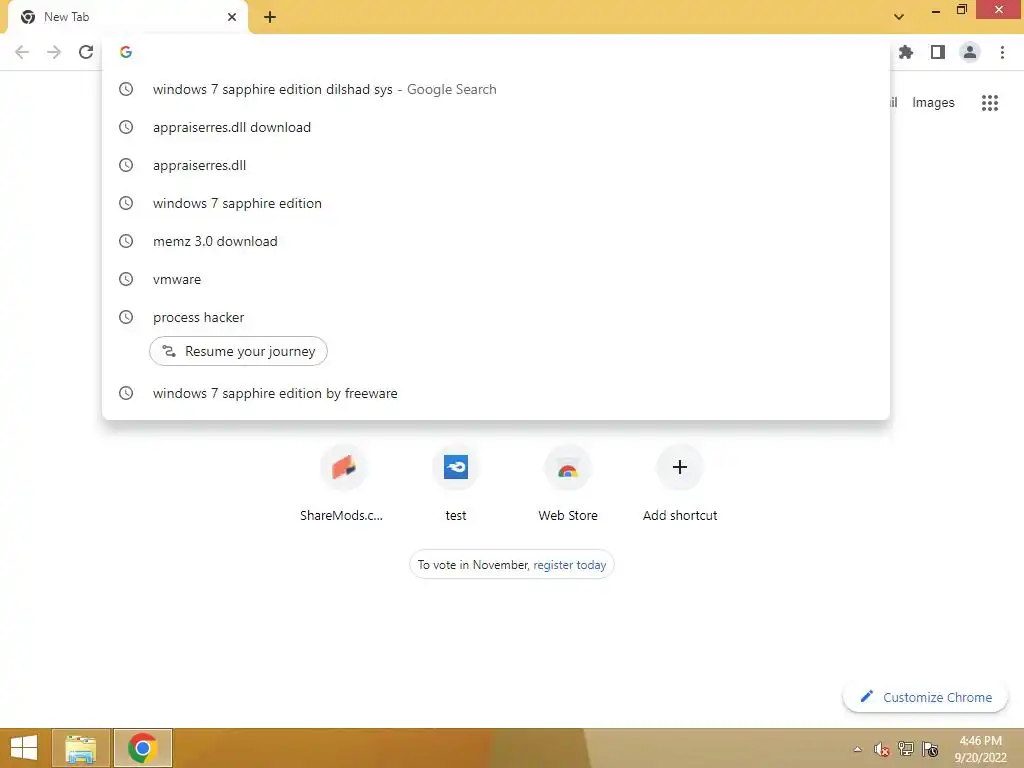
Task: Reload the page with refresh icon
Action: tap(86, 52)
